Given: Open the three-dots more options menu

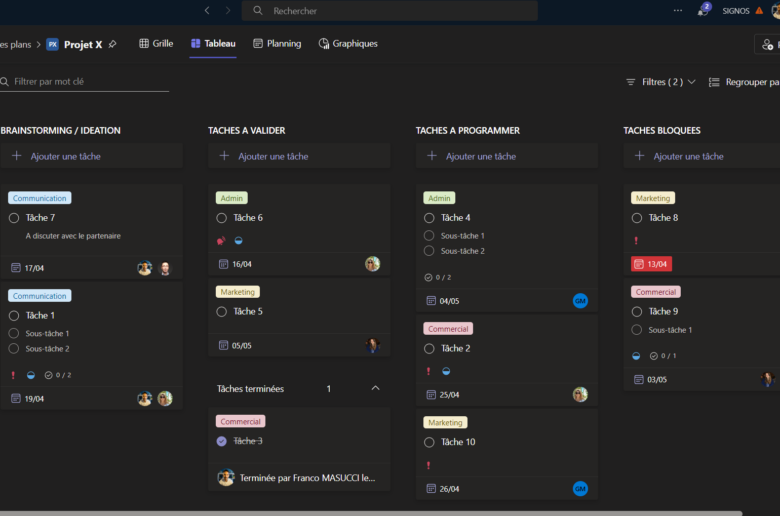Looking at the screenshot, I should coord(678,11).
